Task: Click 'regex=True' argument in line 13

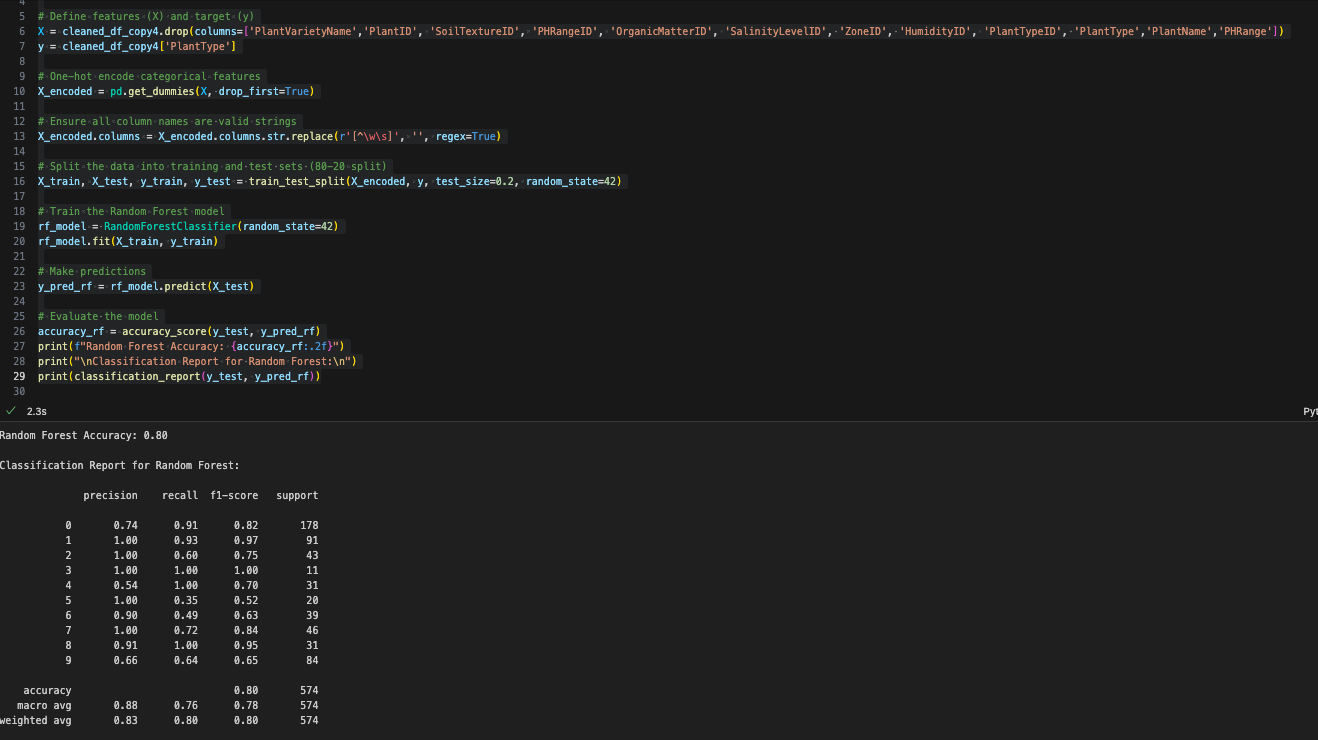Action: (467, 136)
